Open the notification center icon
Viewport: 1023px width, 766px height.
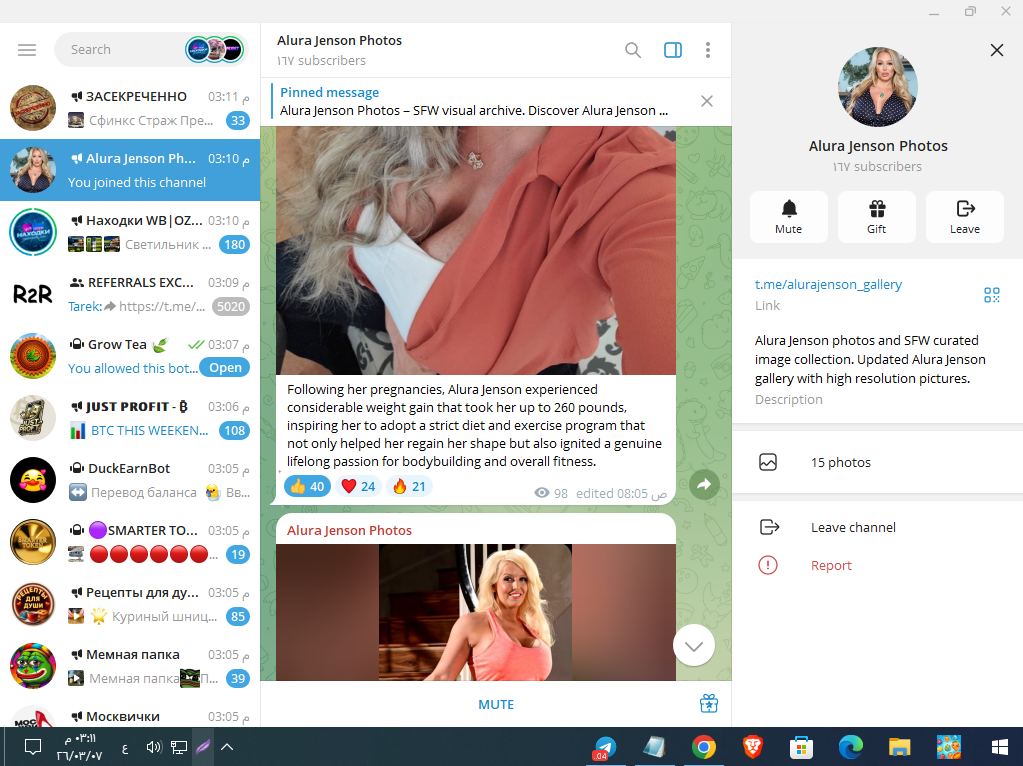coord(33,747)
